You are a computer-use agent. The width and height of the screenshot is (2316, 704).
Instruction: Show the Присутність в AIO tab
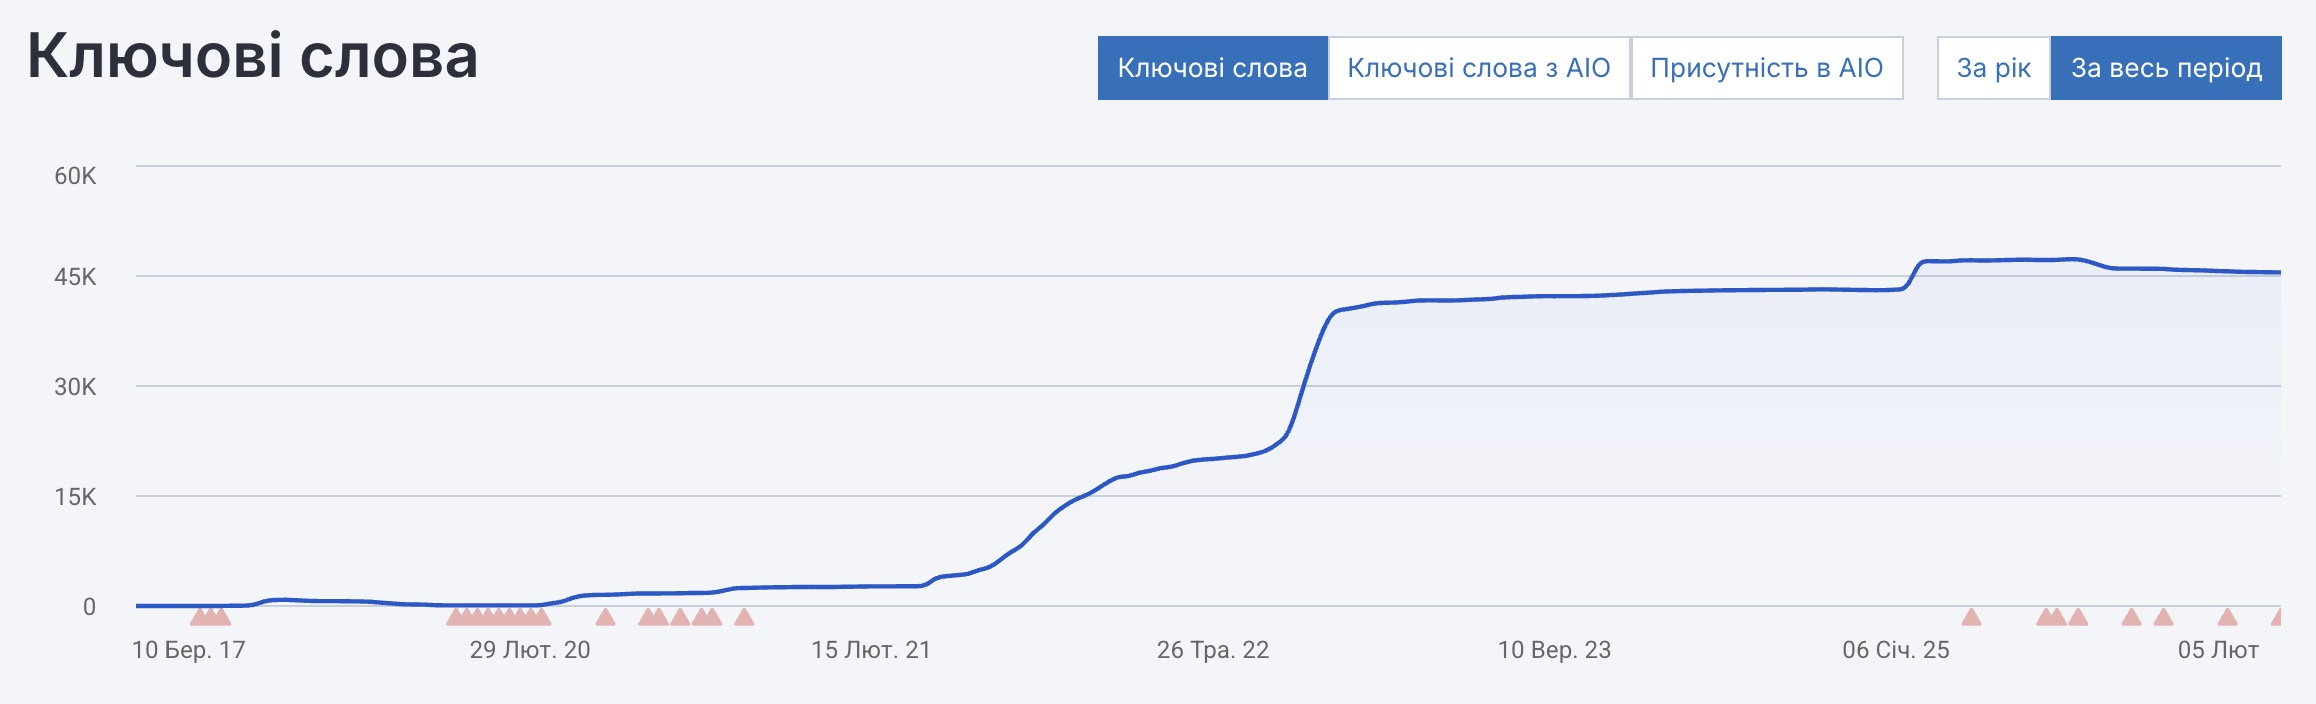1766,68
